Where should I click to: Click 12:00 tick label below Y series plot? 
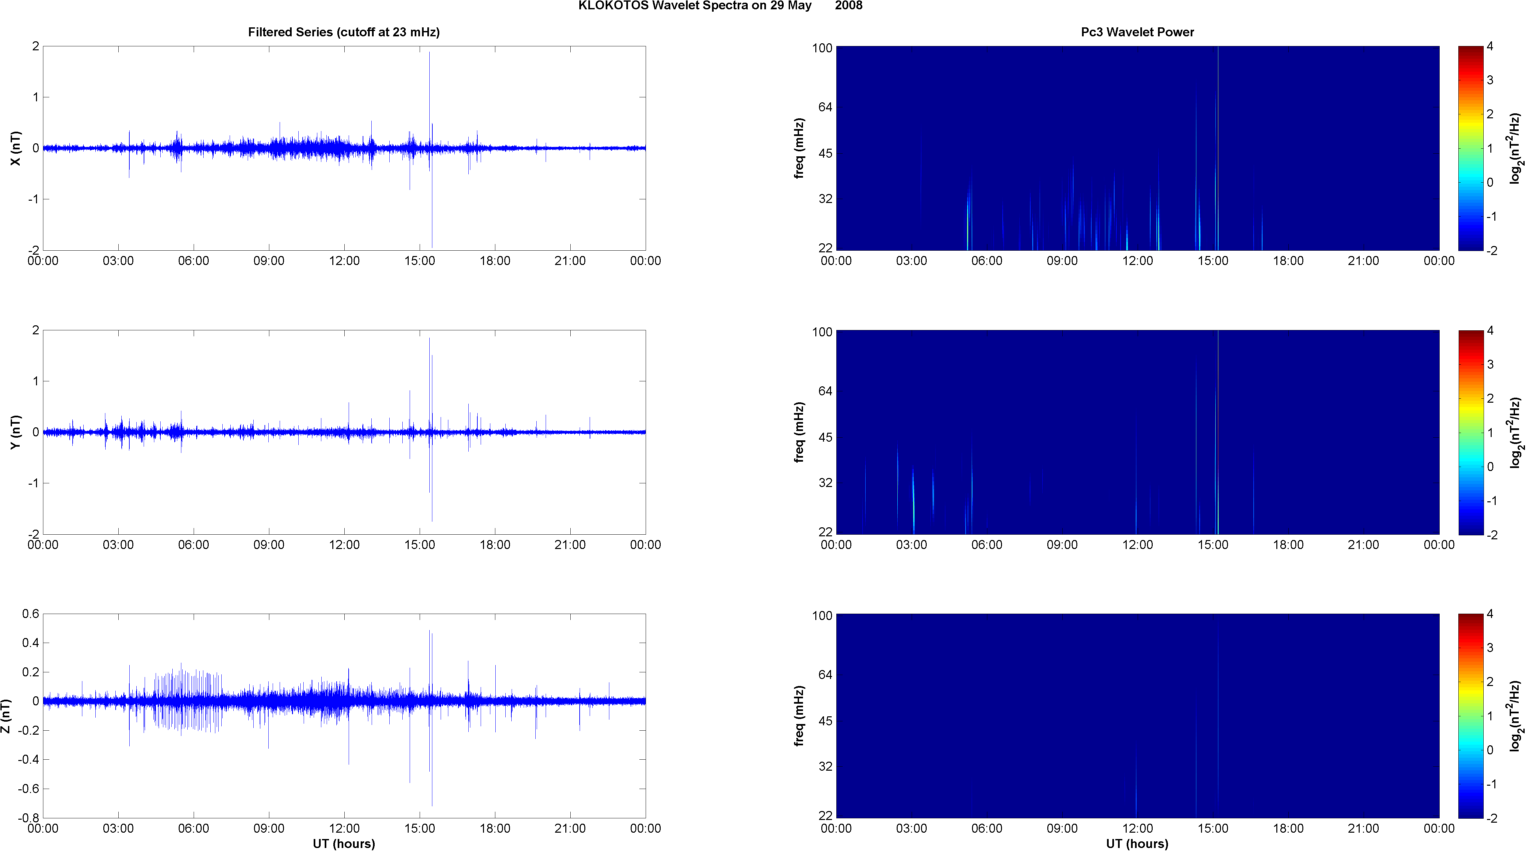point(344,545)
